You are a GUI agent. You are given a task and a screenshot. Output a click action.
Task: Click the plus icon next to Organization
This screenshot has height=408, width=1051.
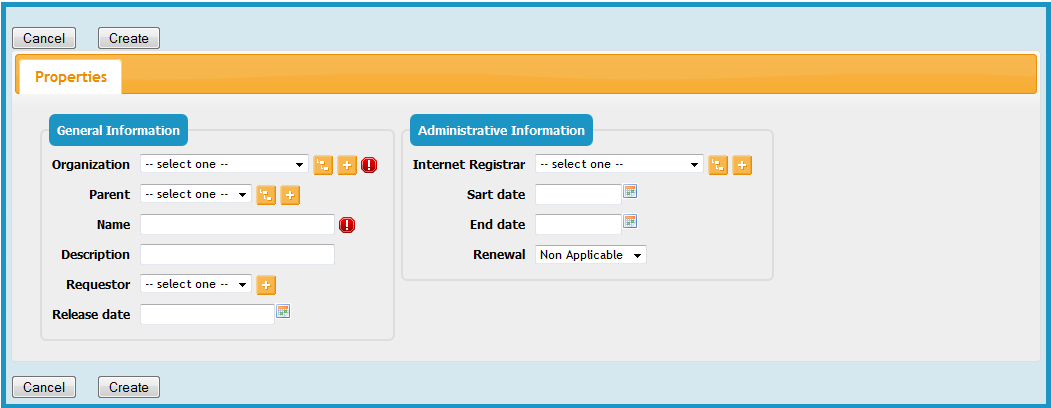(x=347, y=165)
